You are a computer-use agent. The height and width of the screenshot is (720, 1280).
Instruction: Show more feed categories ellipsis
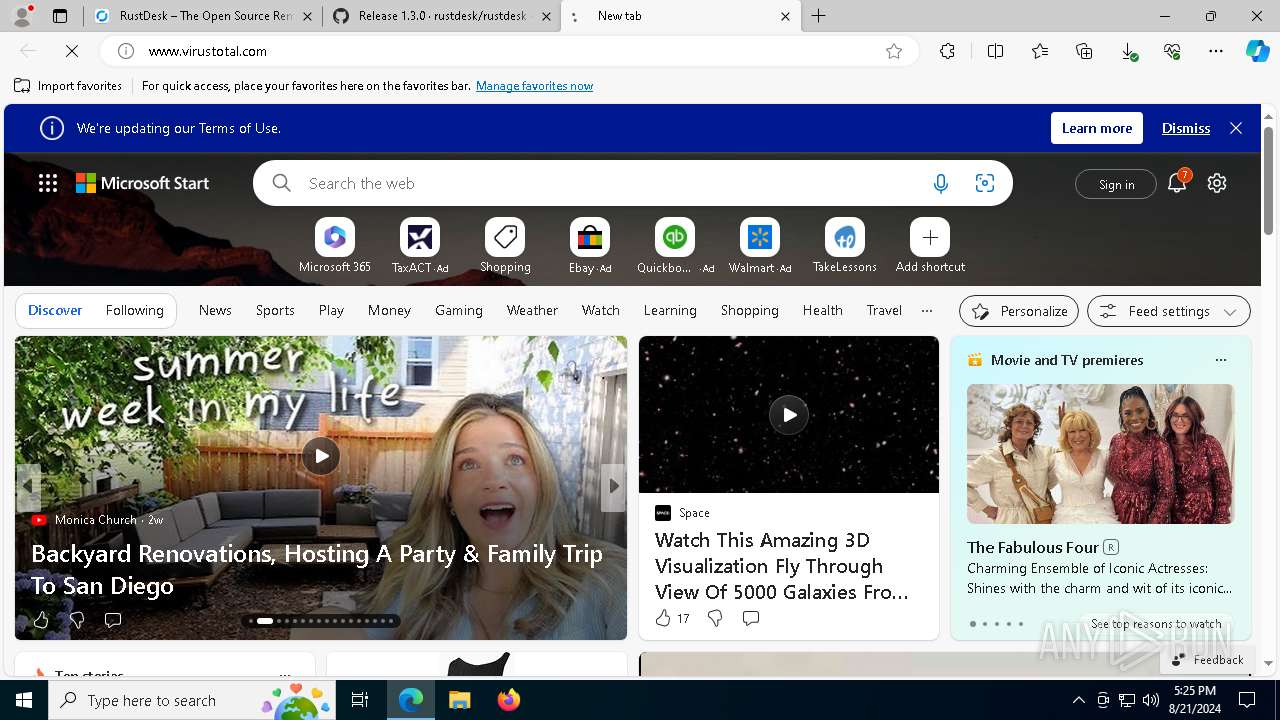tap(927, 311)
